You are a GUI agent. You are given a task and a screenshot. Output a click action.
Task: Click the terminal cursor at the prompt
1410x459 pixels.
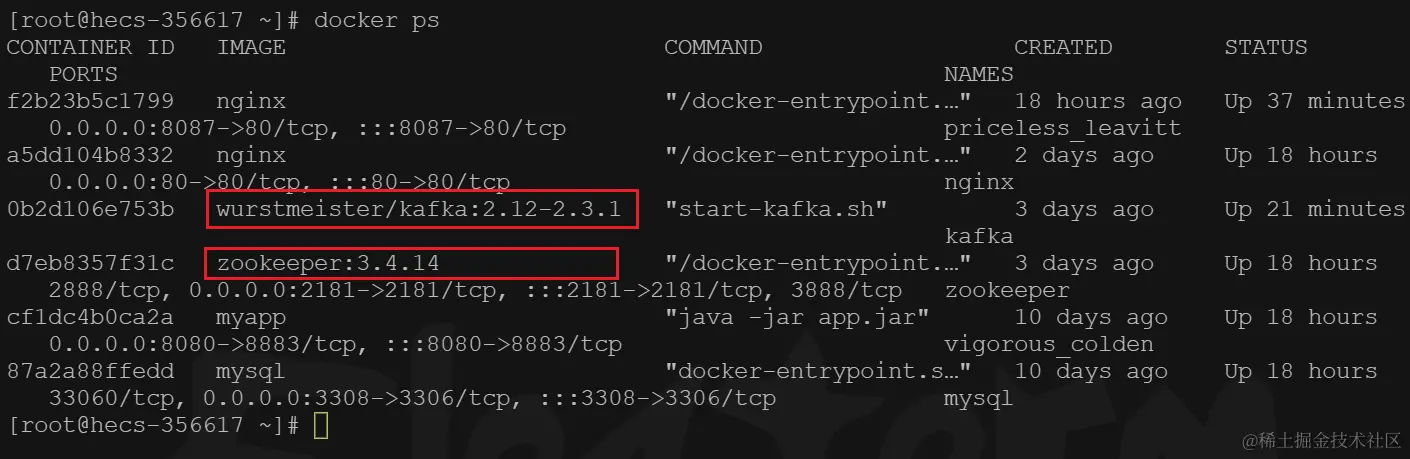pyautogui.click(x=319, y=426)
